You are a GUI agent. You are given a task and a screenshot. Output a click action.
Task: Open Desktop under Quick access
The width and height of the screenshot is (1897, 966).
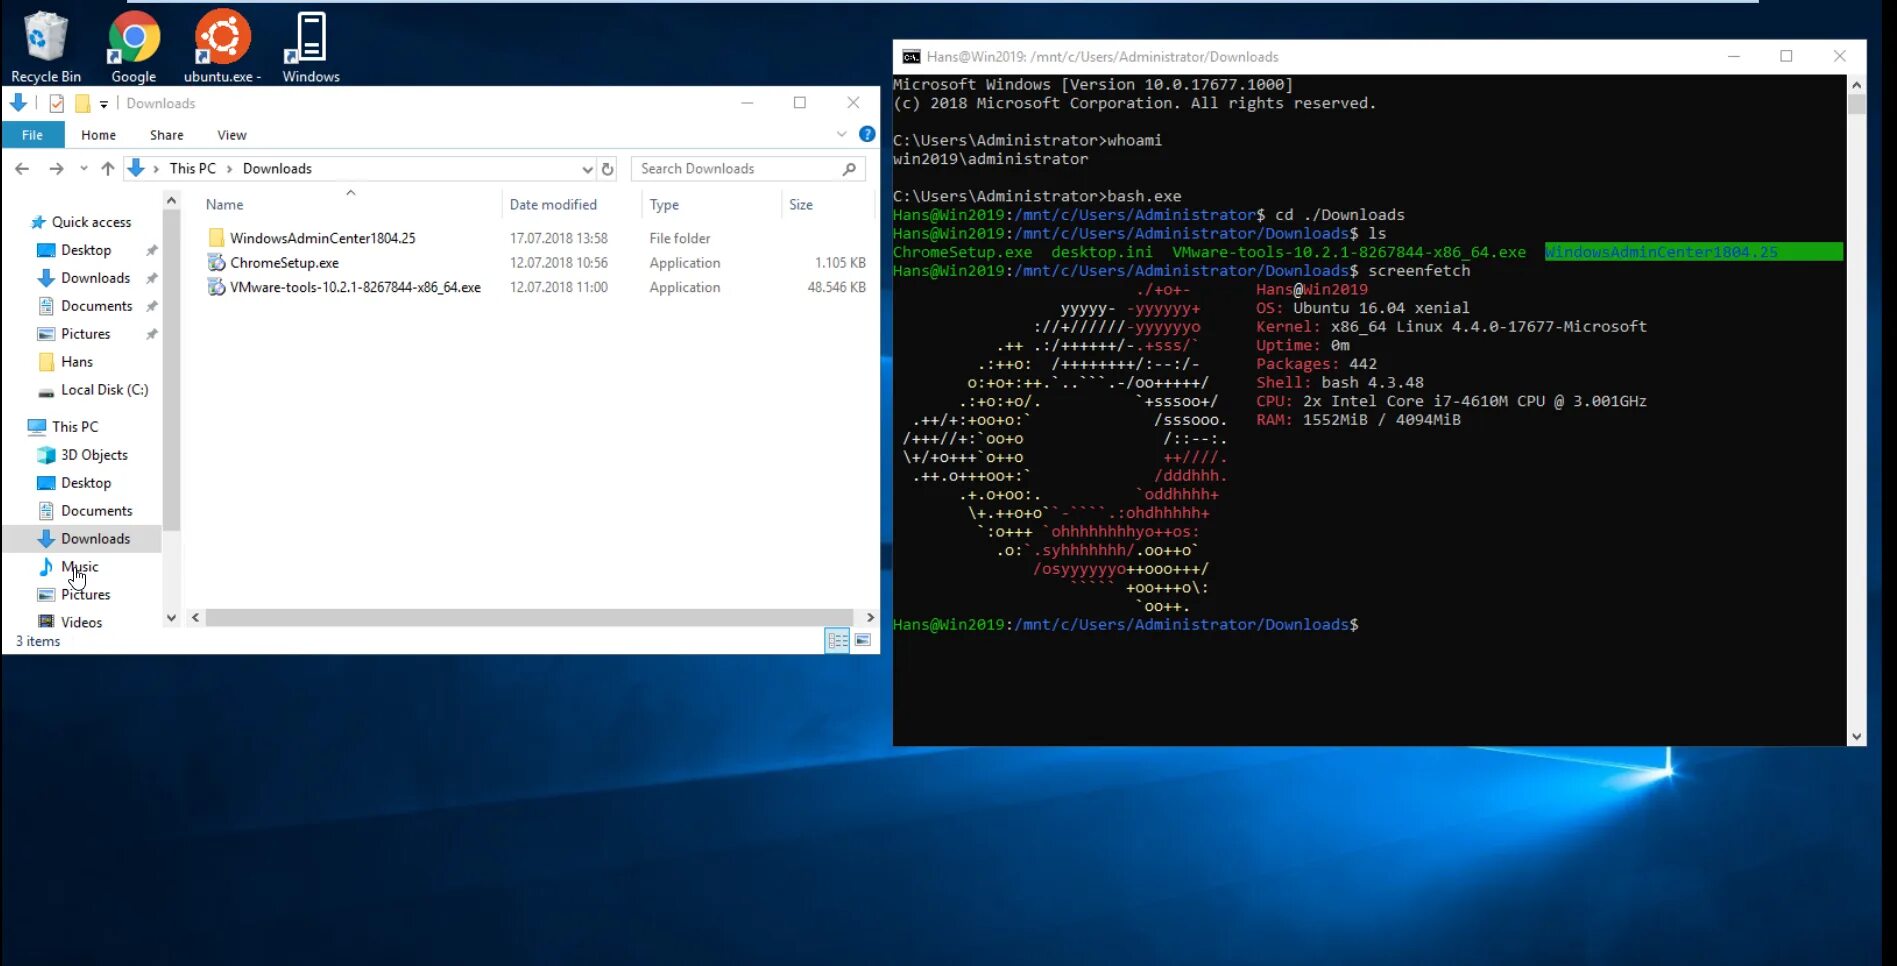pyautogui.click(x=86, y=250)
